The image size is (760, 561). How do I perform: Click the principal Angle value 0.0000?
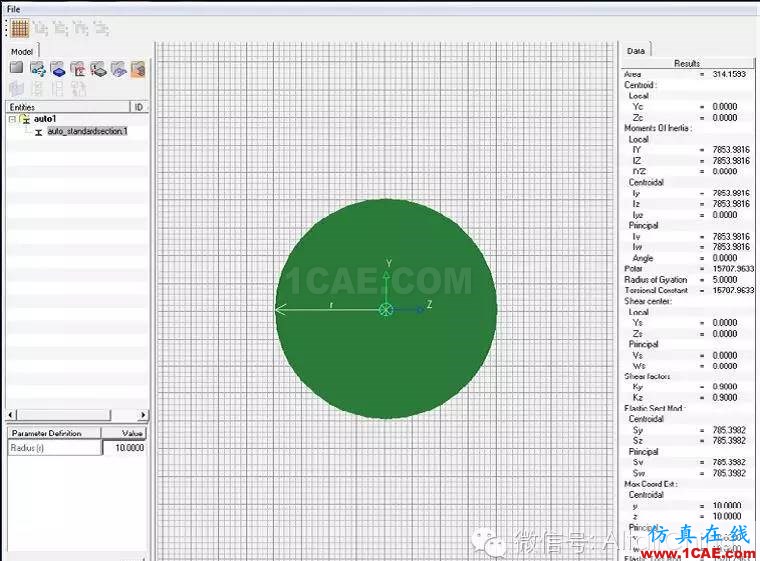725,257
